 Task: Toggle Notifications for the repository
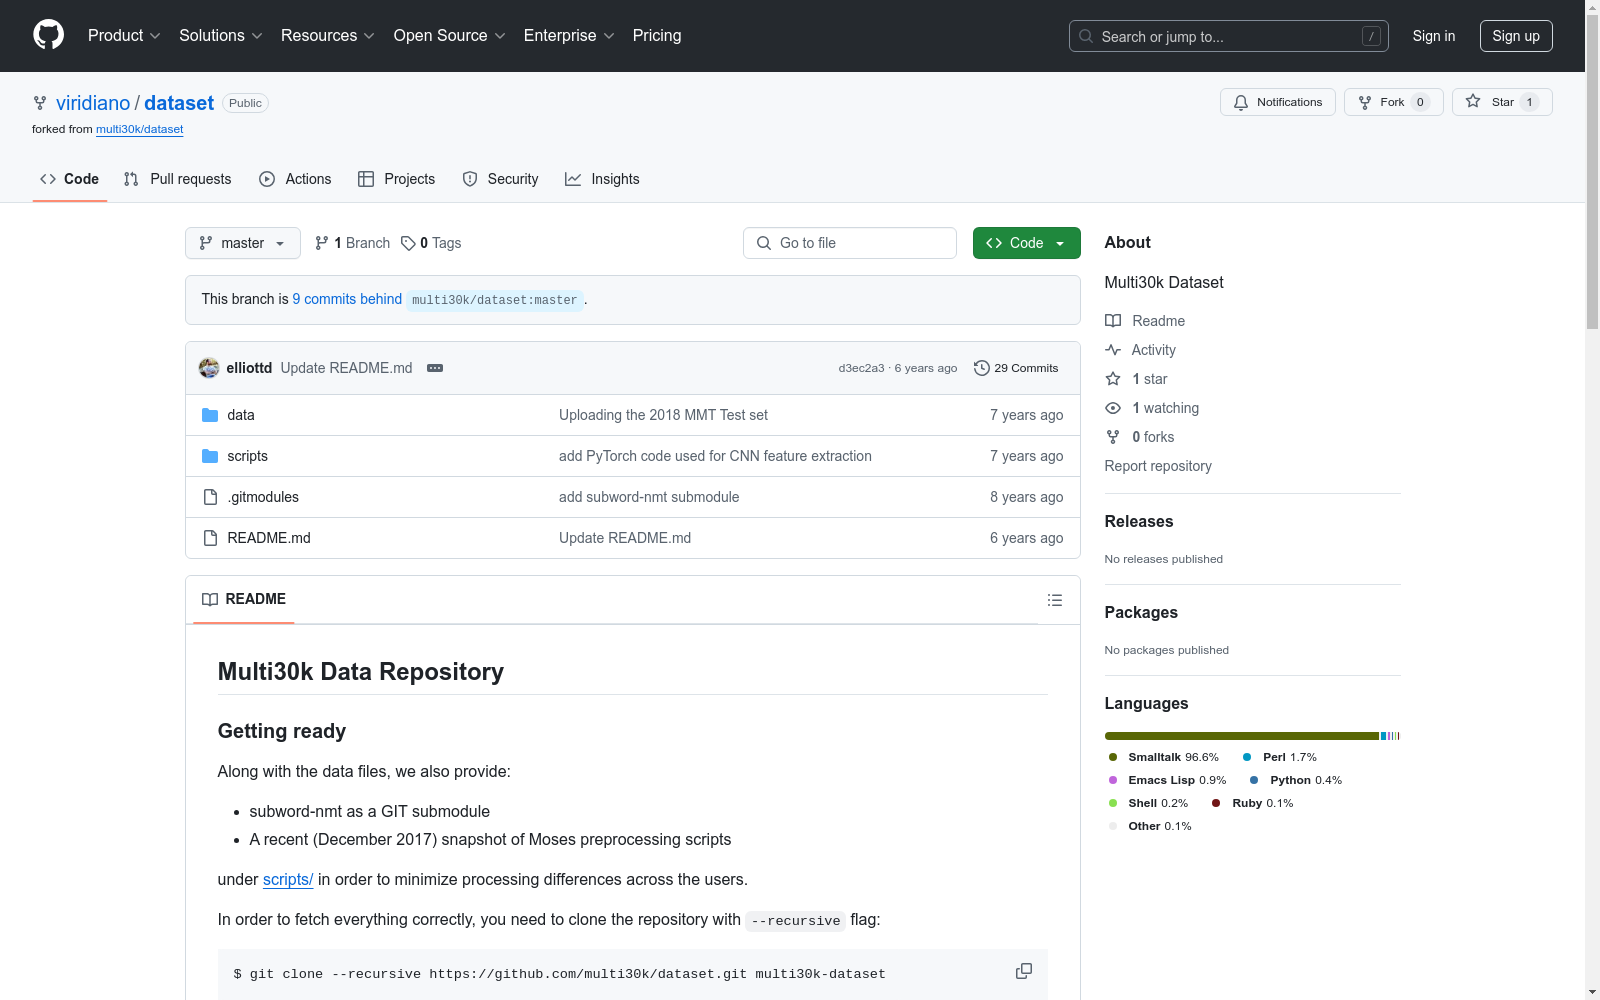coord(1277,102)
